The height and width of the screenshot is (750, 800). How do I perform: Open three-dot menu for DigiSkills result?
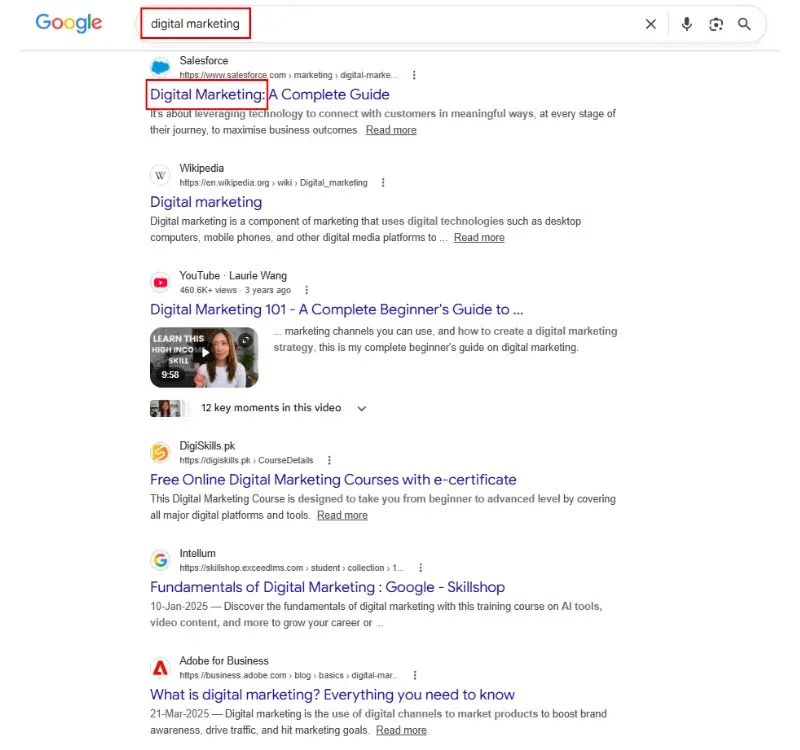(329, 460)
